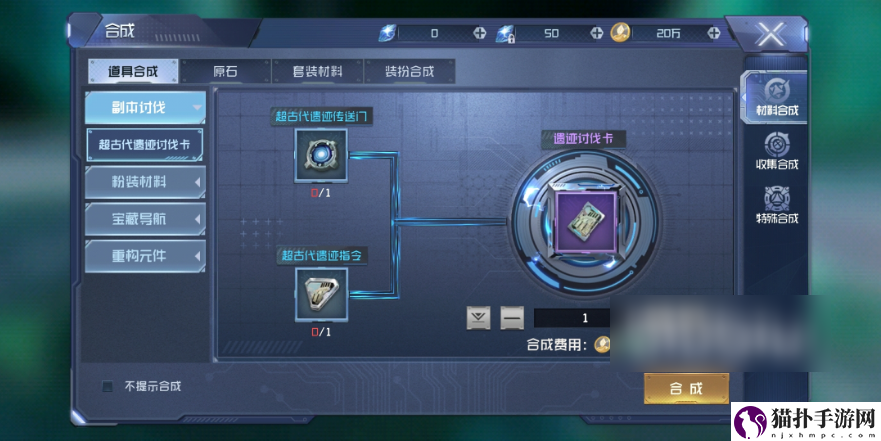Screen dimensions: 881x441
Task: Tap the 超古代遗迹传送门 material icon
Action: [321, 156]
